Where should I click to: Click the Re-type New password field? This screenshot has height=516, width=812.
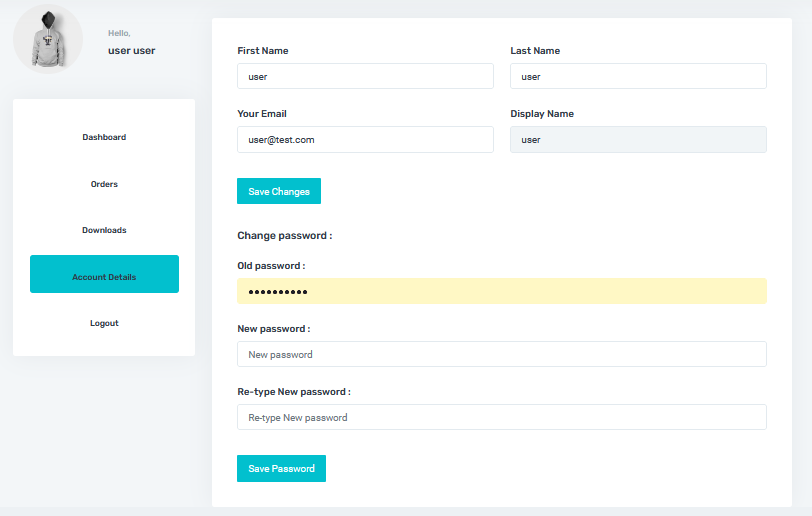pos(501,417)
